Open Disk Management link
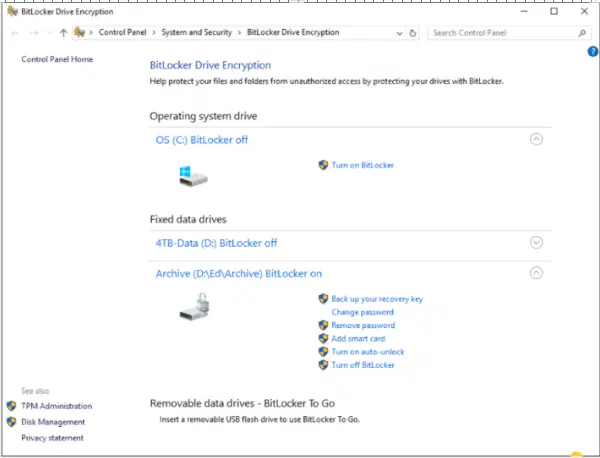This screenshot has width=600, height=458. [53, 422]
